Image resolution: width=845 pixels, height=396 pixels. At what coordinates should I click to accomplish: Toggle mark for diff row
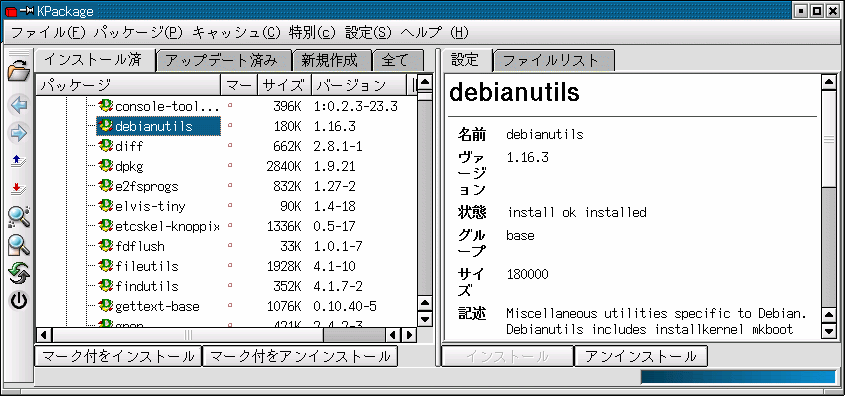coord(230,145)
